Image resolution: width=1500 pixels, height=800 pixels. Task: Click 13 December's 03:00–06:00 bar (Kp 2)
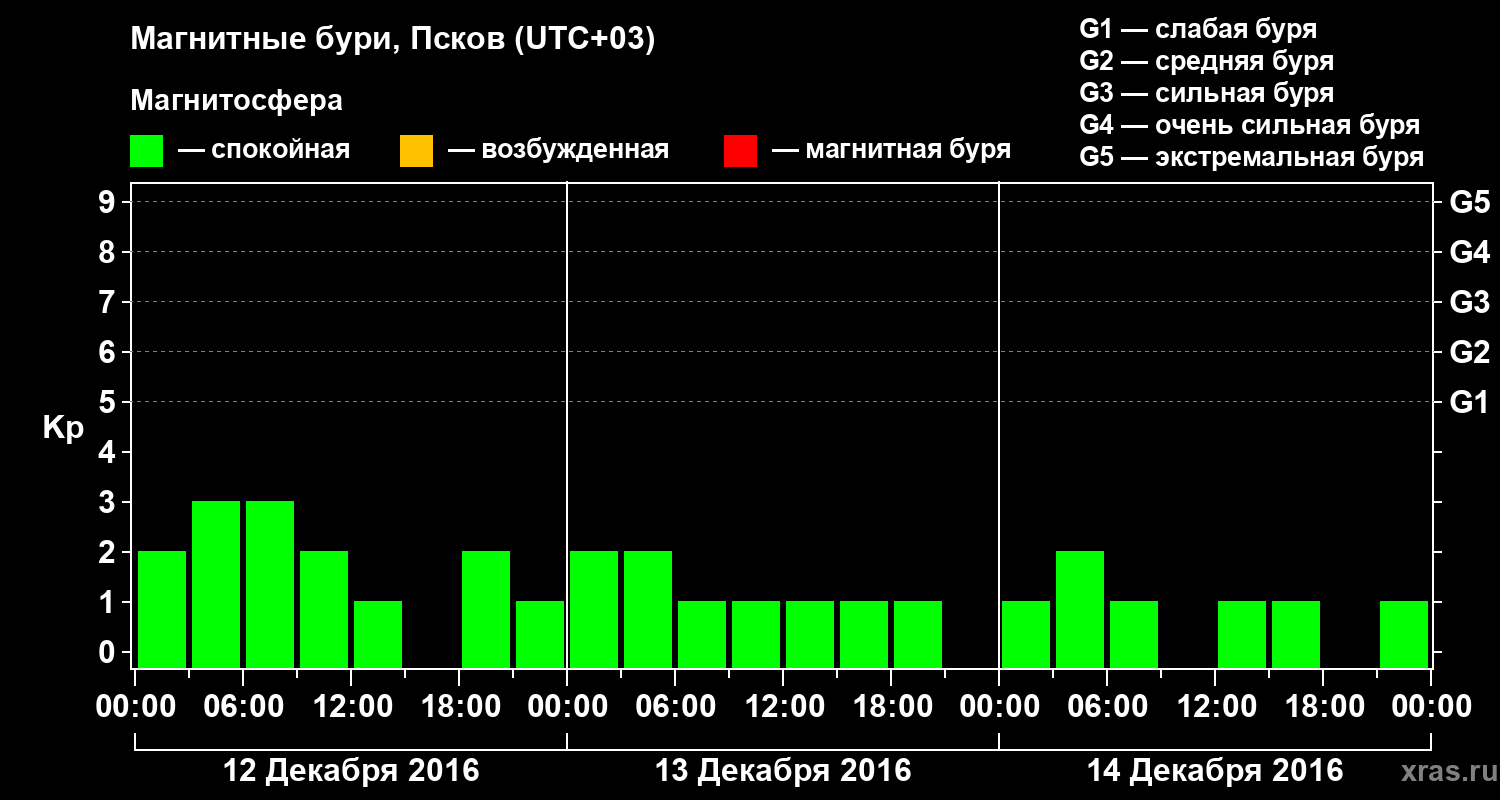pos(648,609)
